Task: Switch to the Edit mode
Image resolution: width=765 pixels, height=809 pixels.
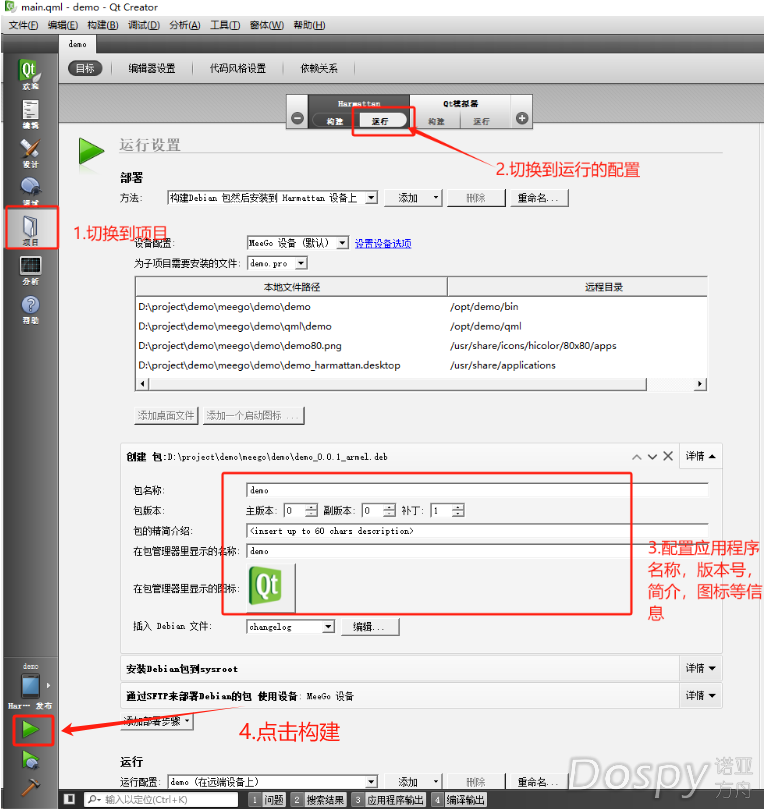Action: point(30,114)
